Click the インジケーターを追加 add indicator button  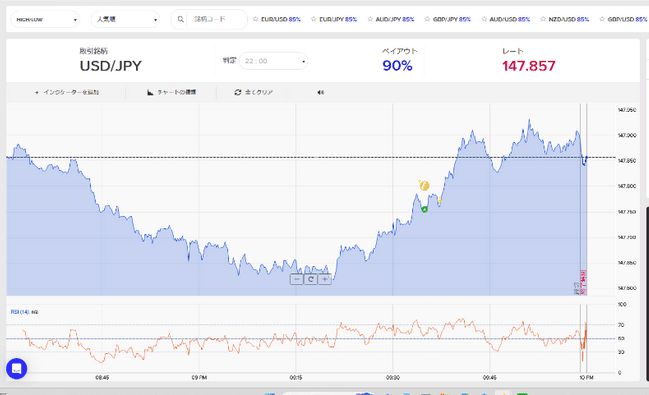(67, 92)
